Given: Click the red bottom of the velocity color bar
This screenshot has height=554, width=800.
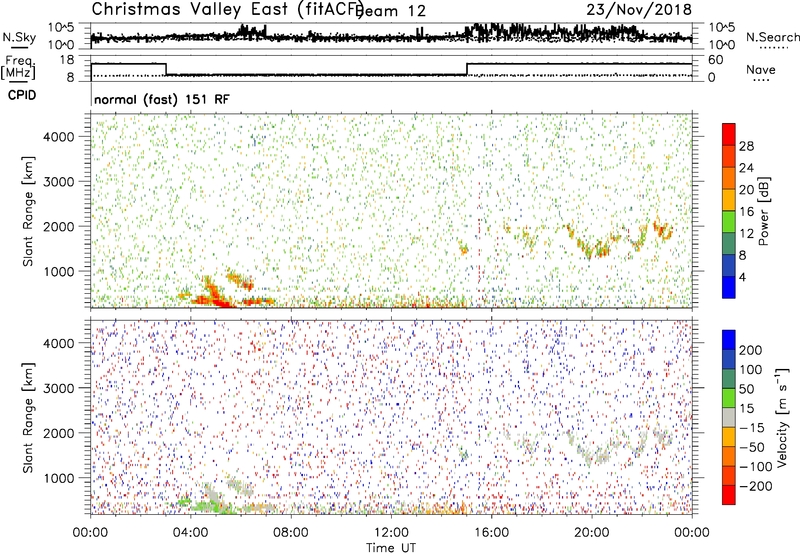Looking at the screenshot, I should tap(729, 495).
